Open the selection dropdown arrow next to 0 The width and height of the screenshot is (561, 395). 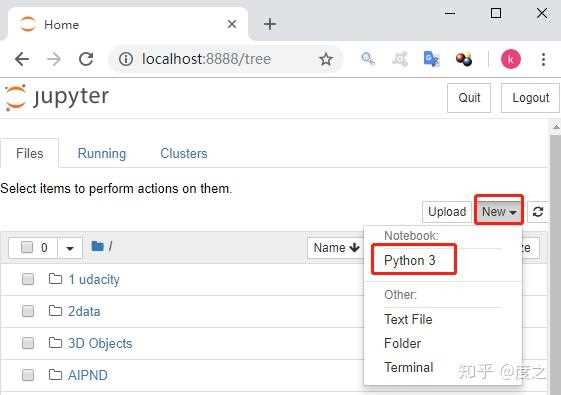[70, 248]
